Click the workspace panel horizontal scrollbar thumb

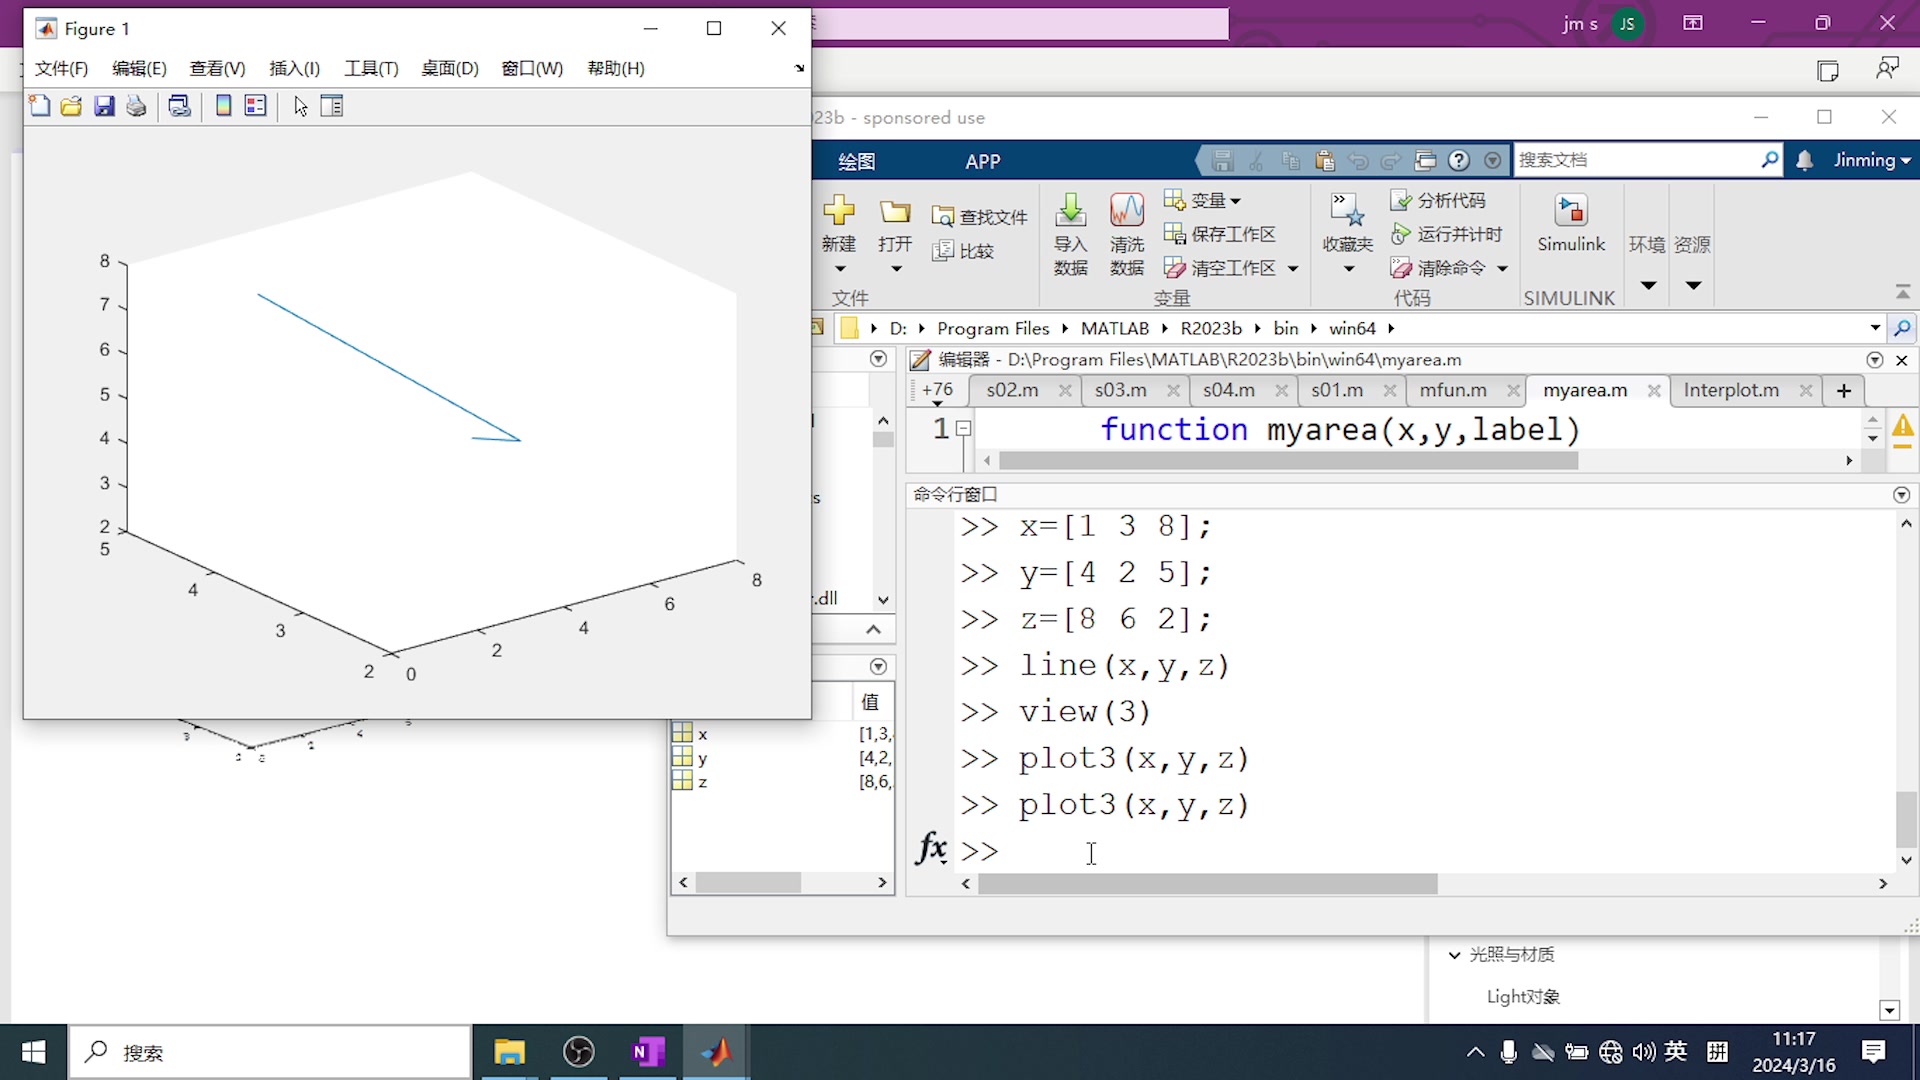[748, 883]
